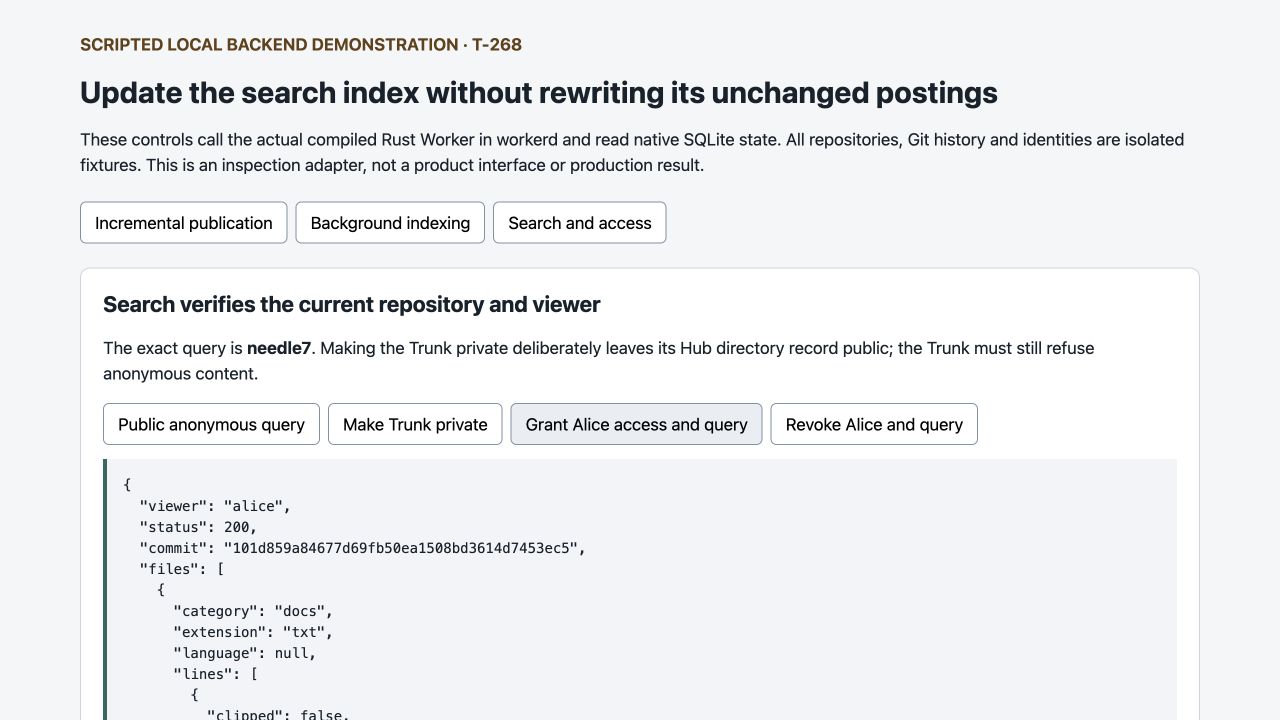Click the bold needle7 query term
This screenshot has height=720, width=1280.
coord(279,348)
